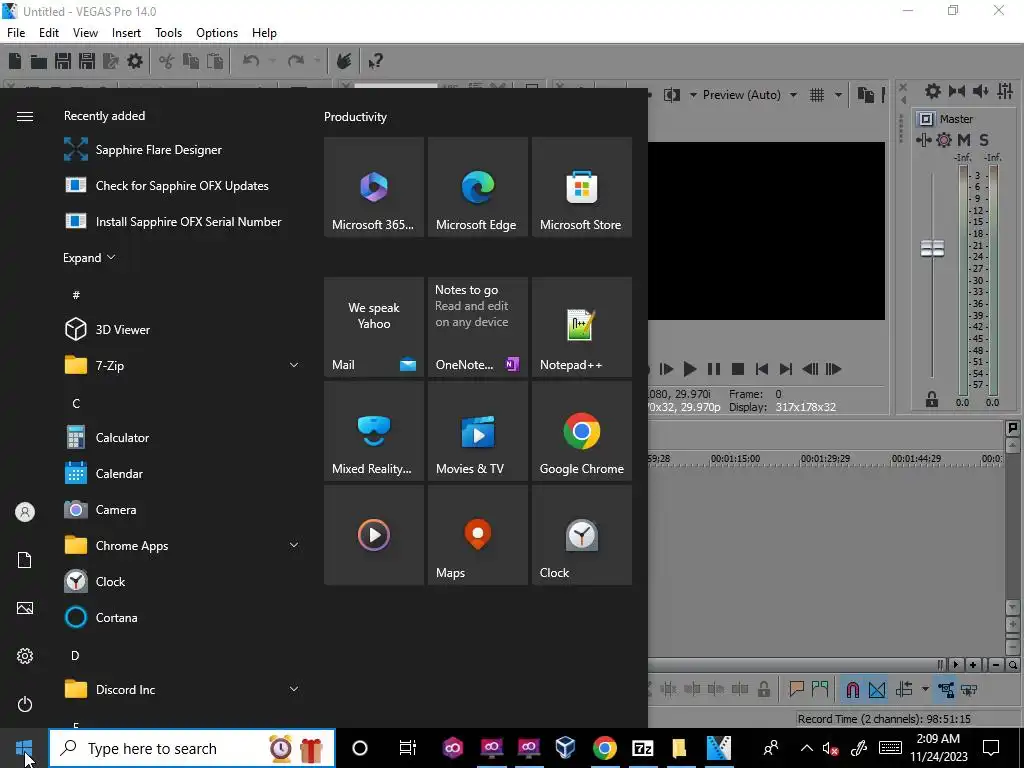Click the taskbar search box

point(192,748)
